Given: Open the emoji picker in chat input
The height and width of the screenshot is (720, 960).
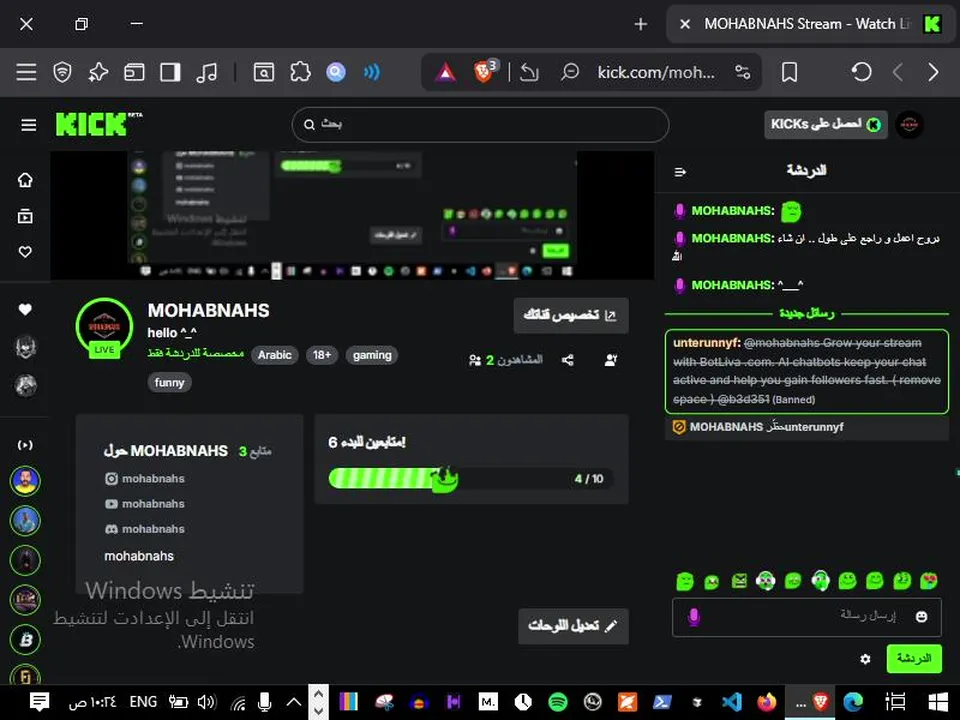Looking at the screenshot, I should click(x=921, y=617).
